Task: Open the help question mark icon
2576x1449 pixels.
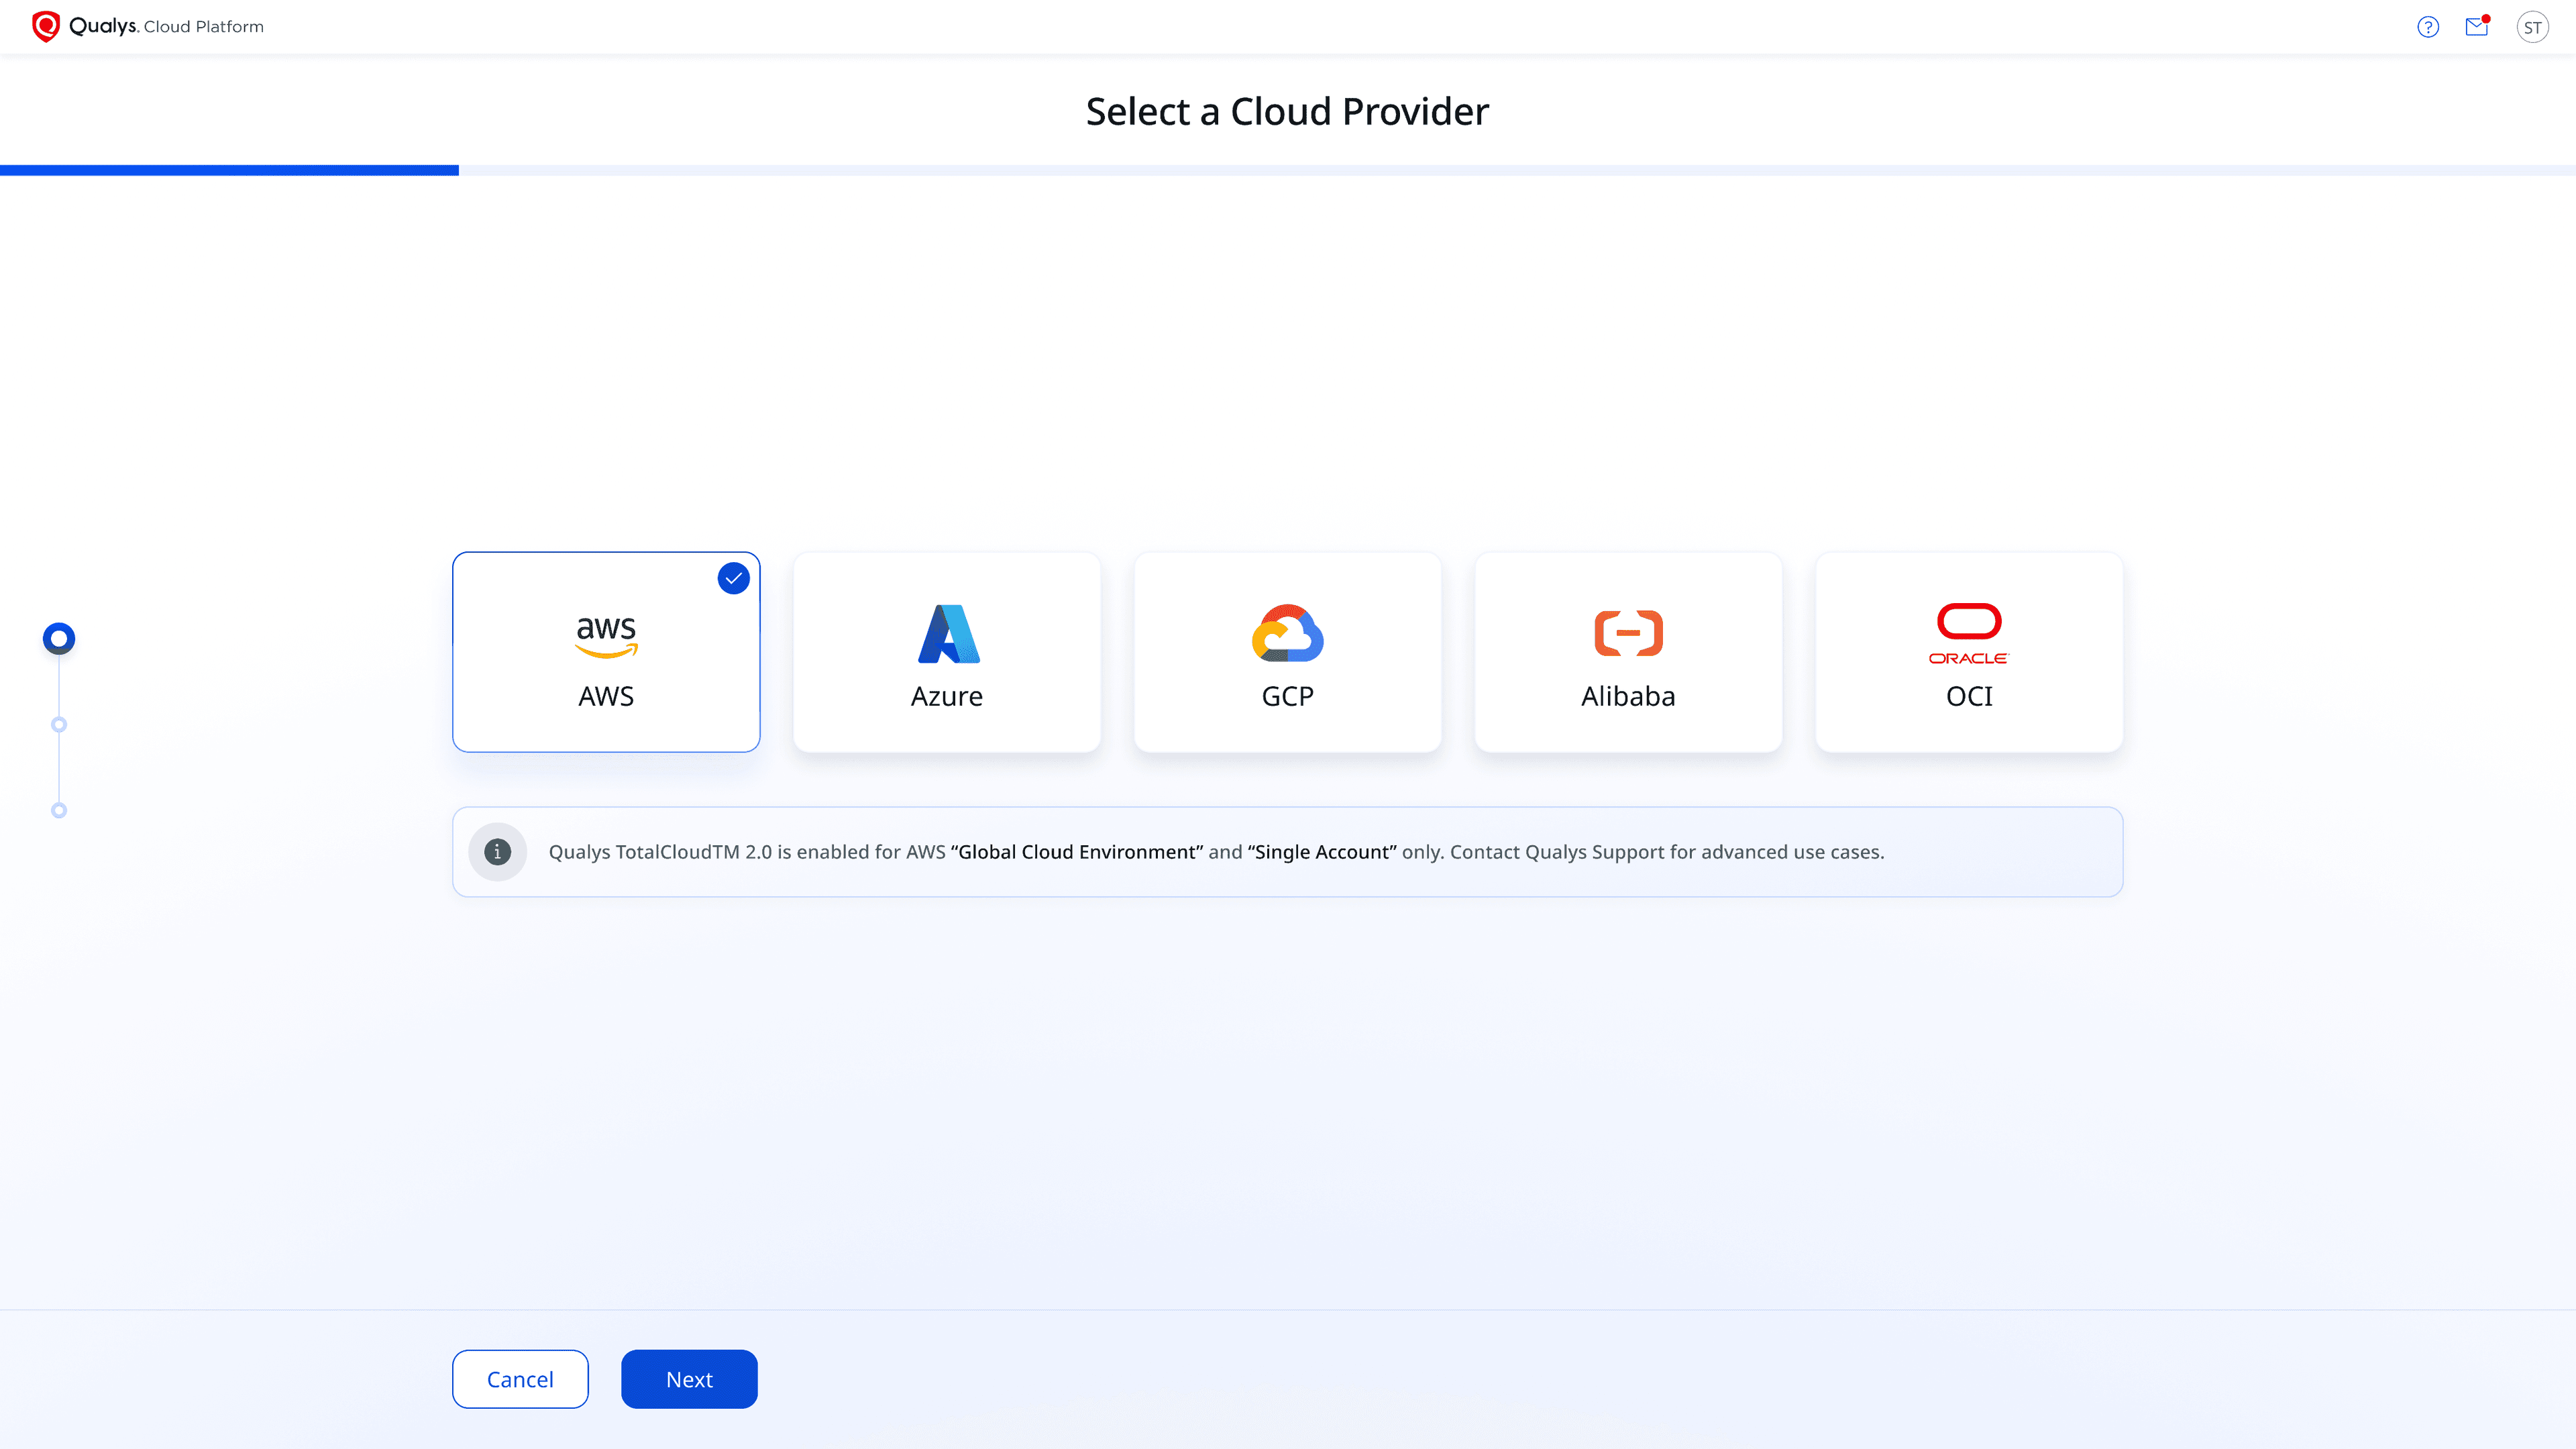Action: coord(2428,27)
